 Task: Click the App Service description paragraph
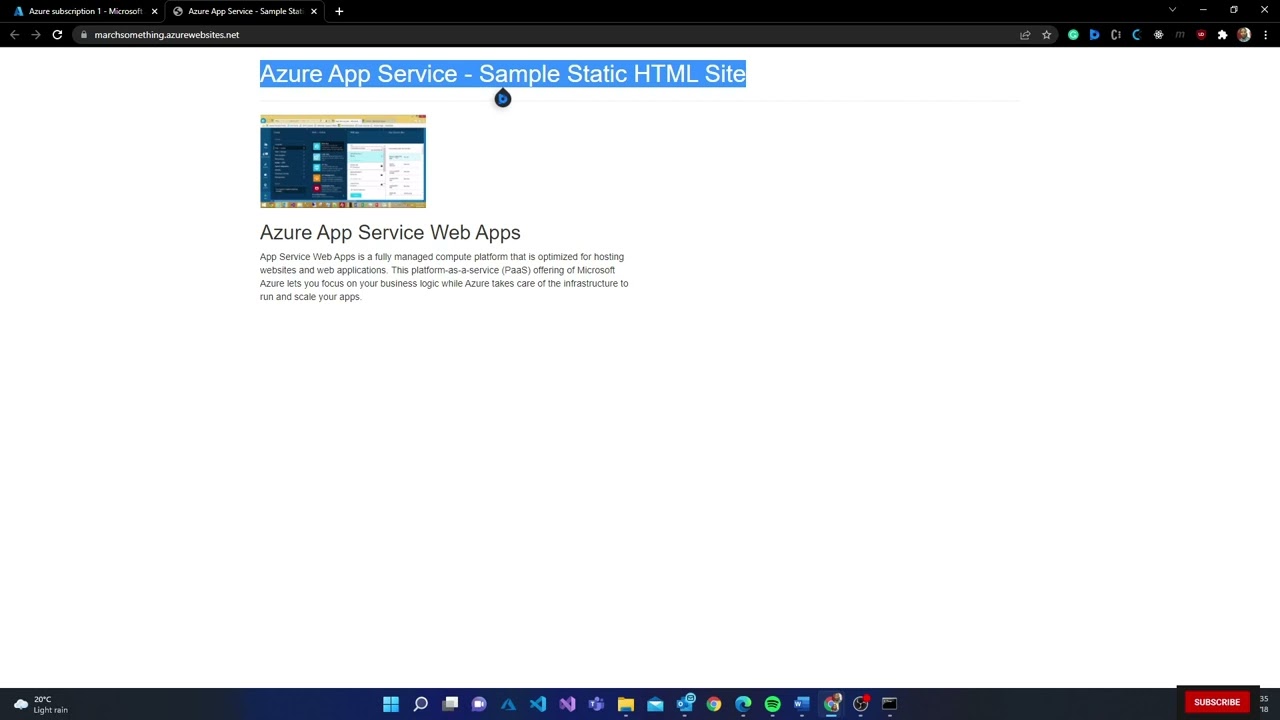pos(444,277)
